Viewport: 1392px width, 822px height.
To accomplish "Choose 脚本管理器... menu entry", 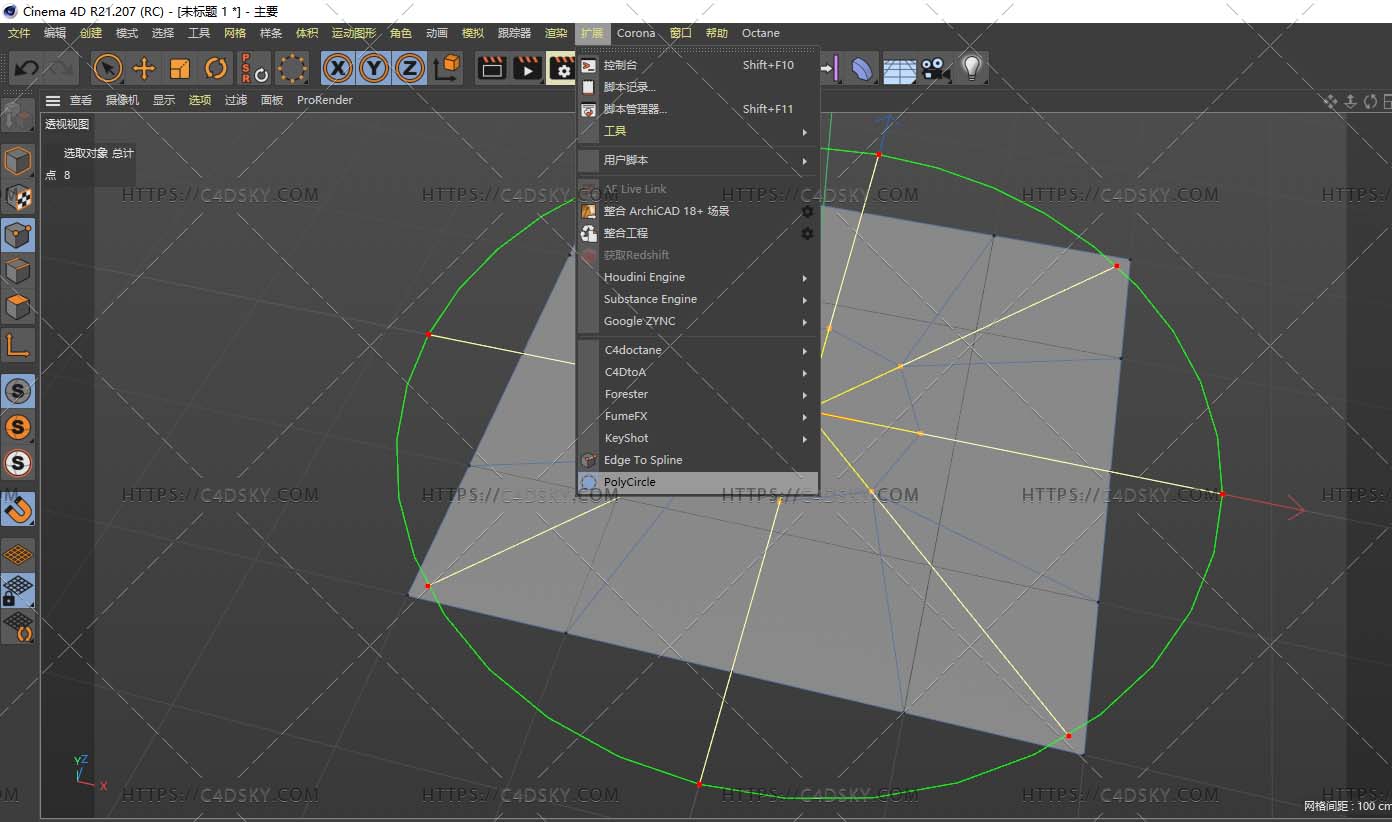I will [698, 109].
